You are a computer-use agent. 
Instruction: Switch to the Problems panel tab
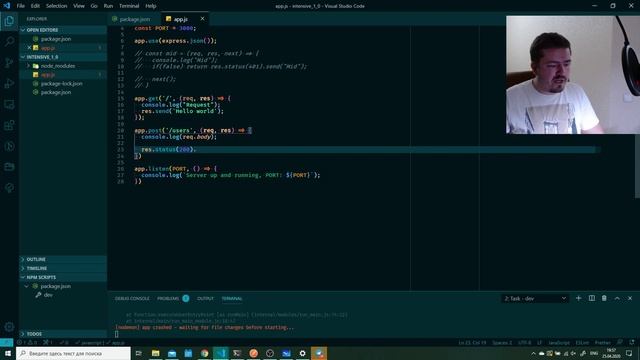tap(168, 298)
